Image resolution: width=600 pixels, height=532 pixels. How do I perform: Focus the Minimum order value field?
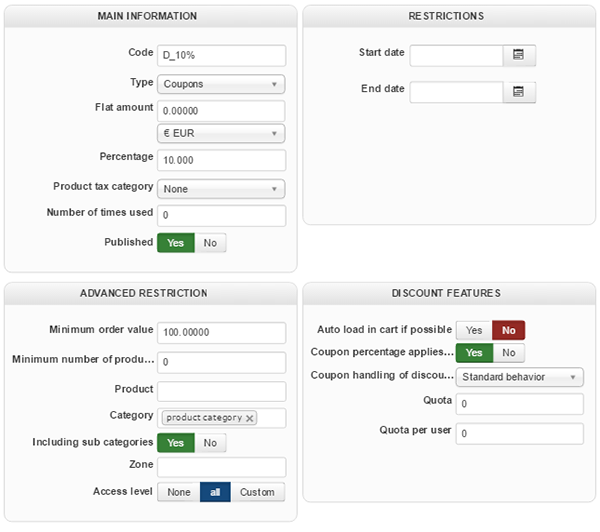coord(221,331)
